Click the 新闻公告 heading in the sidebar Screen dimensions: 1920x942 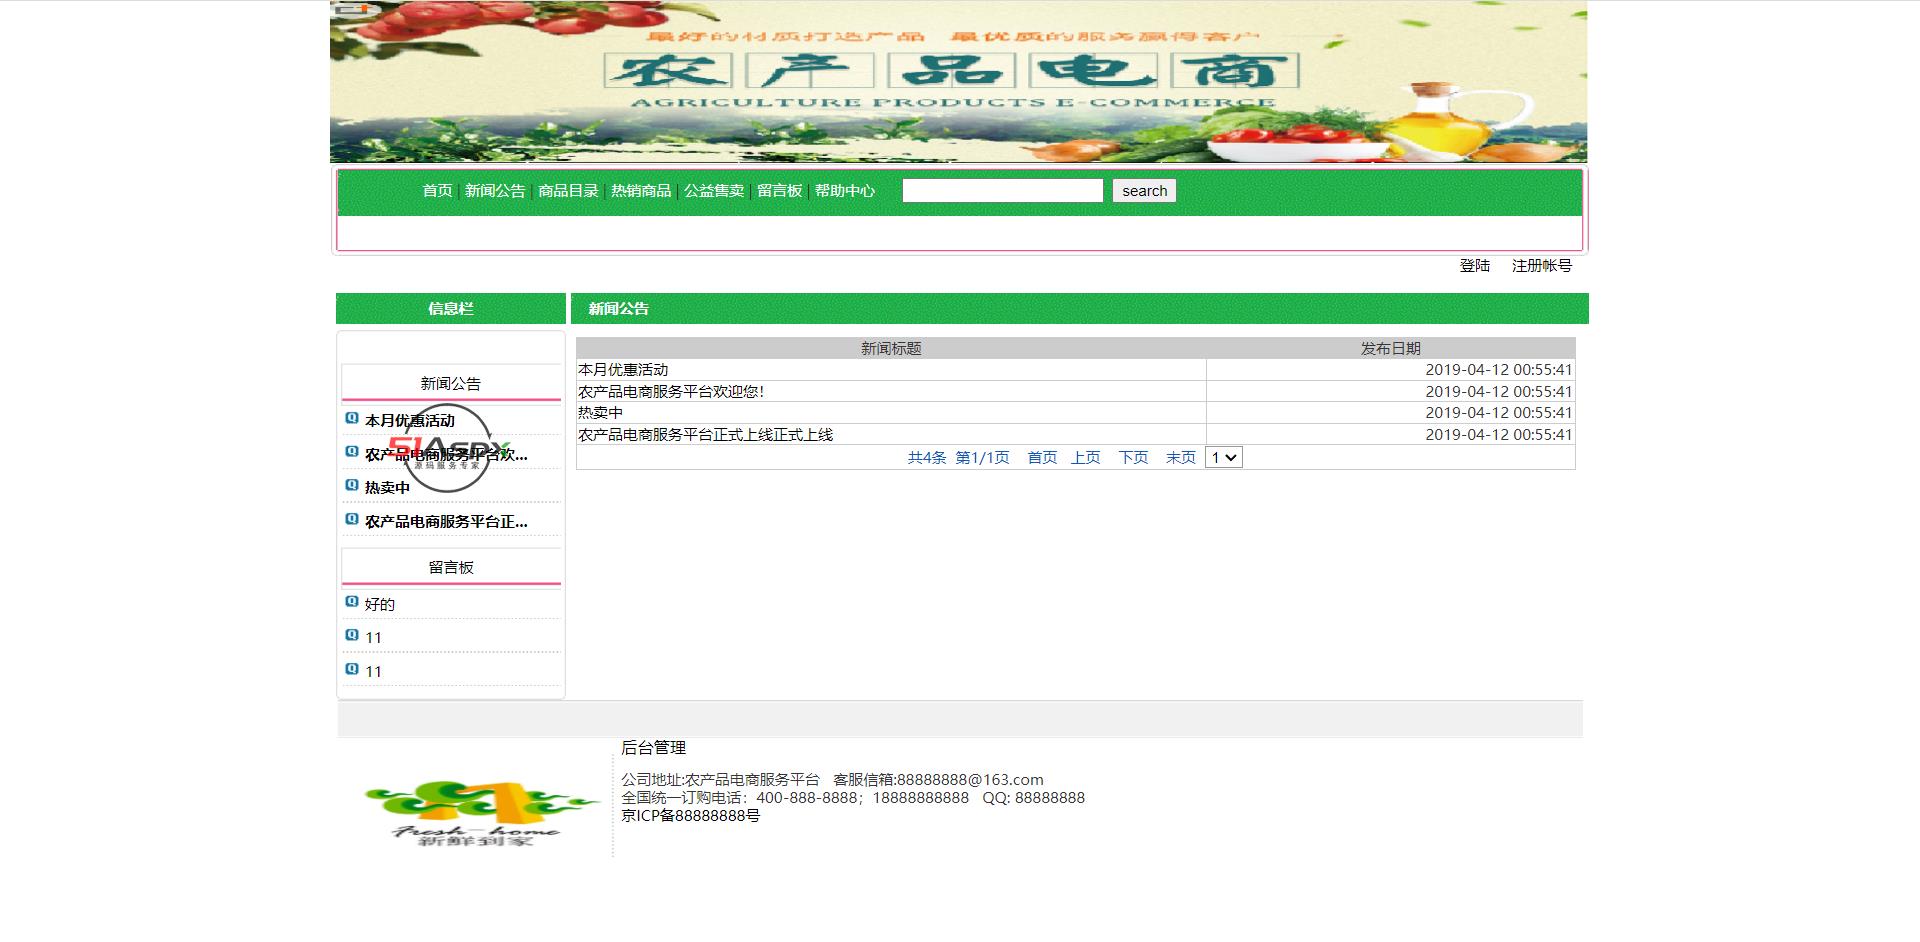click(x=451, y=384)
